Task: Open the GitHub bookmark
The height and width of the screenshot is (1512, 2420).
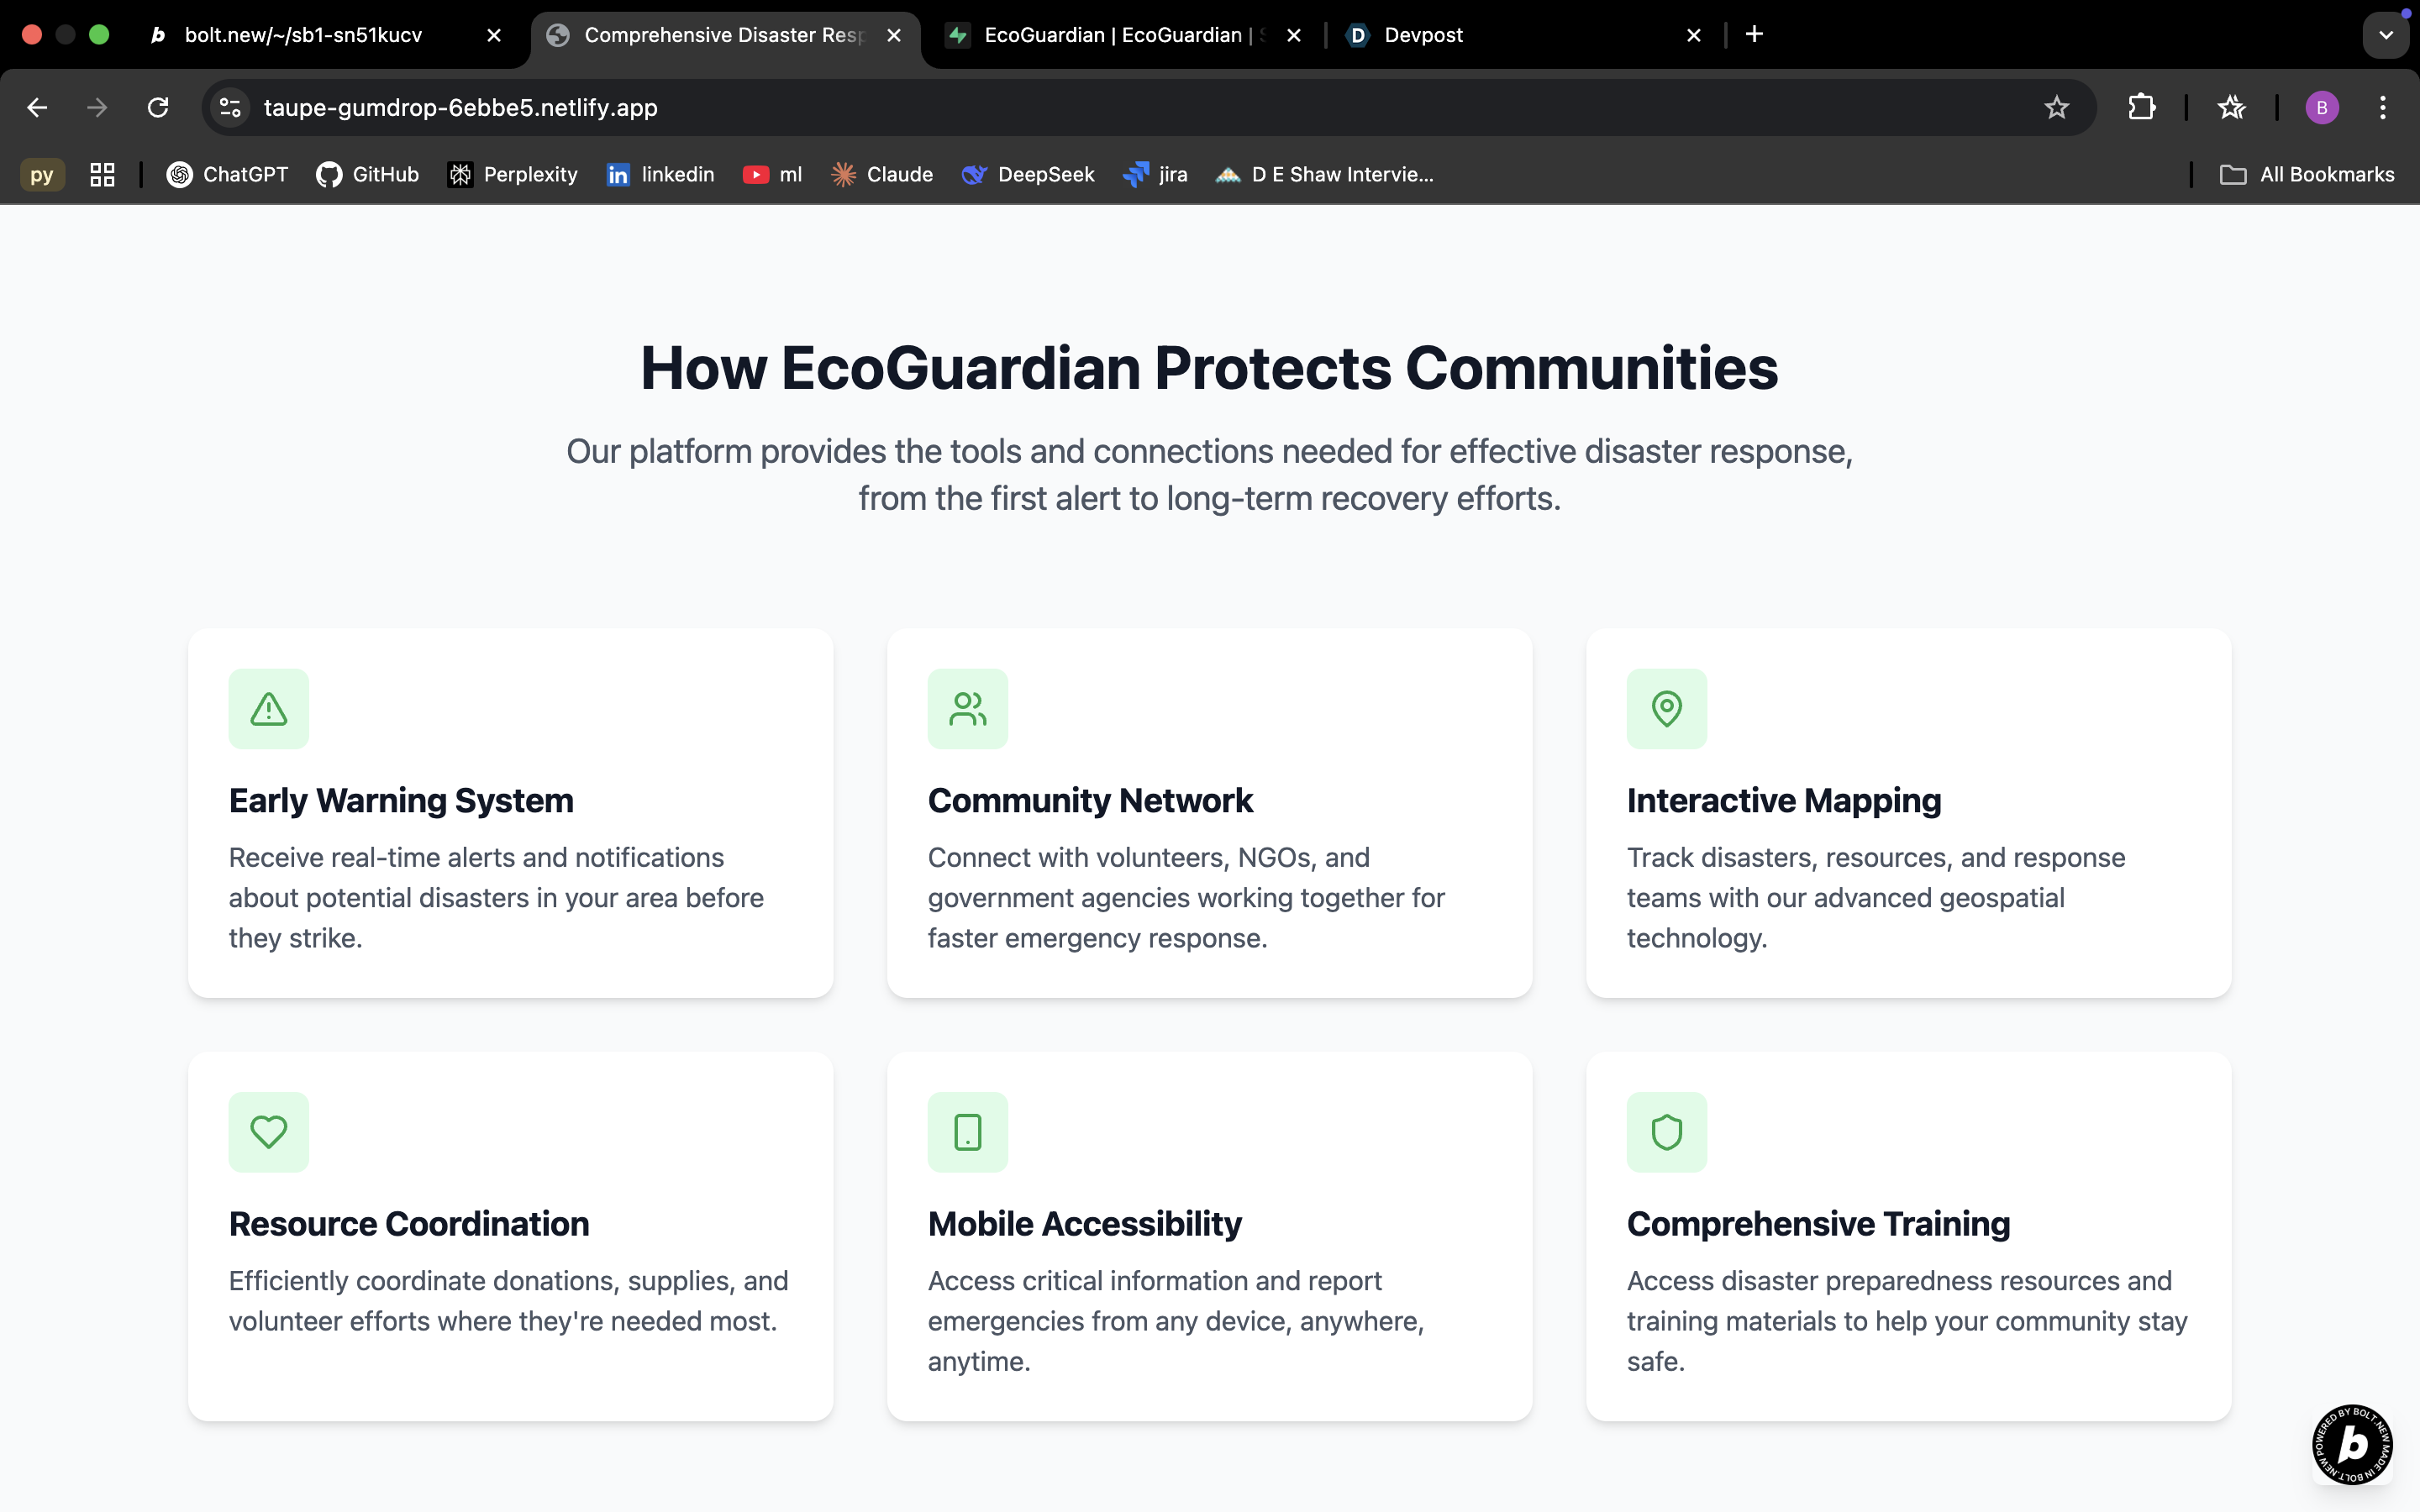Action: click(367, 175)
